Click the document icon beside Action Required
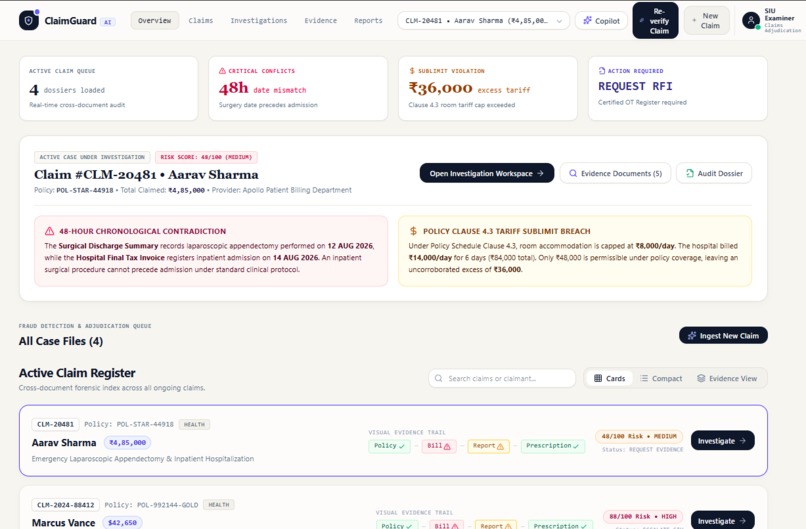Viewport: 806px width, 529px height. [x=601, y=71]
